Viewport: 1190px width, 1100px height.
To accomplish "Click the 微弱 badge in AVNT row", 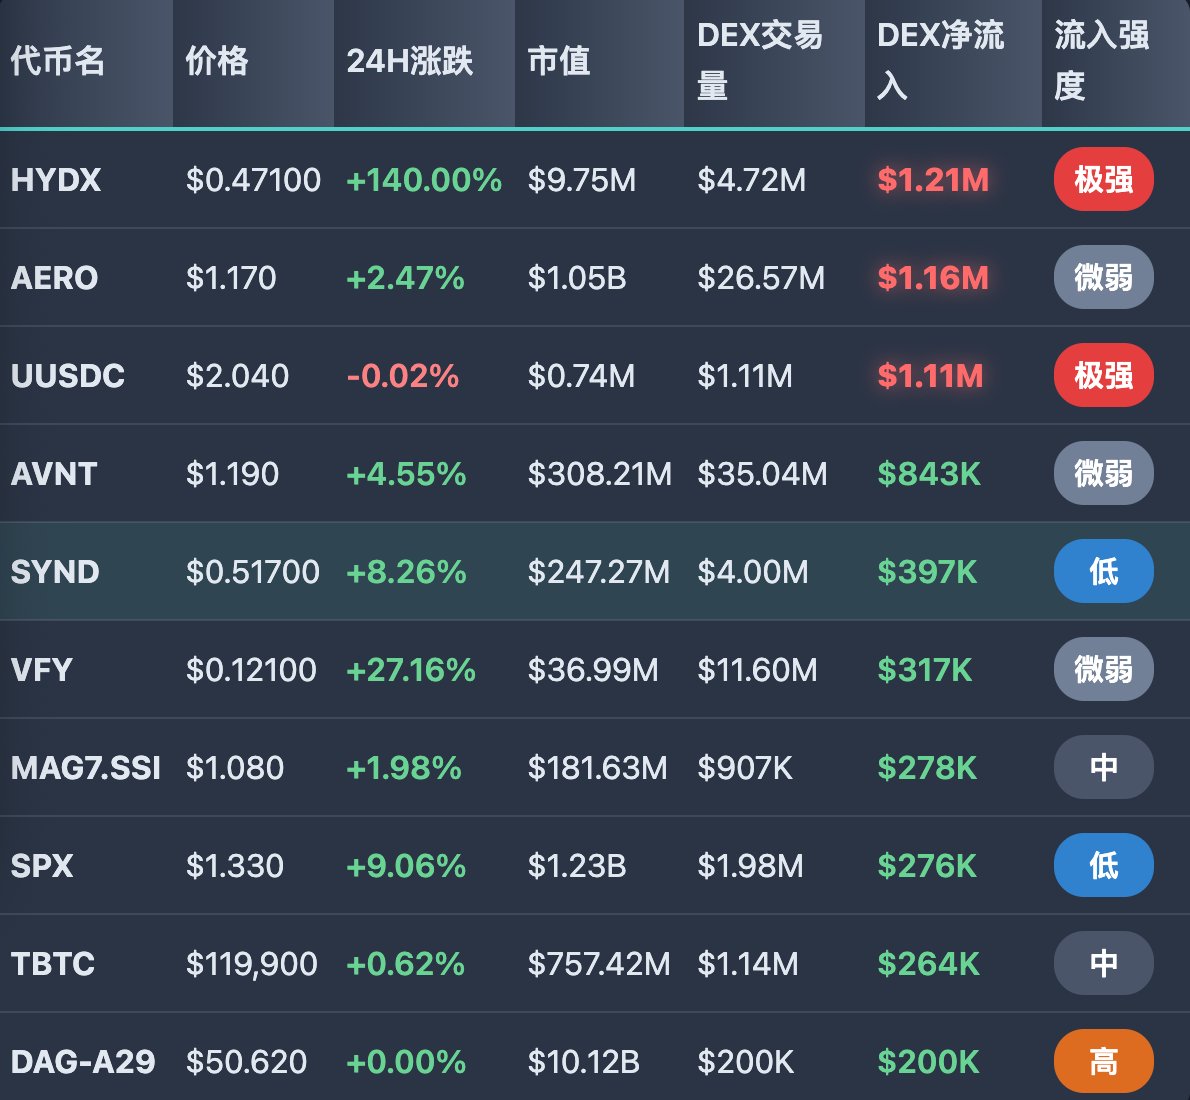I will [x=1103, y=473].
